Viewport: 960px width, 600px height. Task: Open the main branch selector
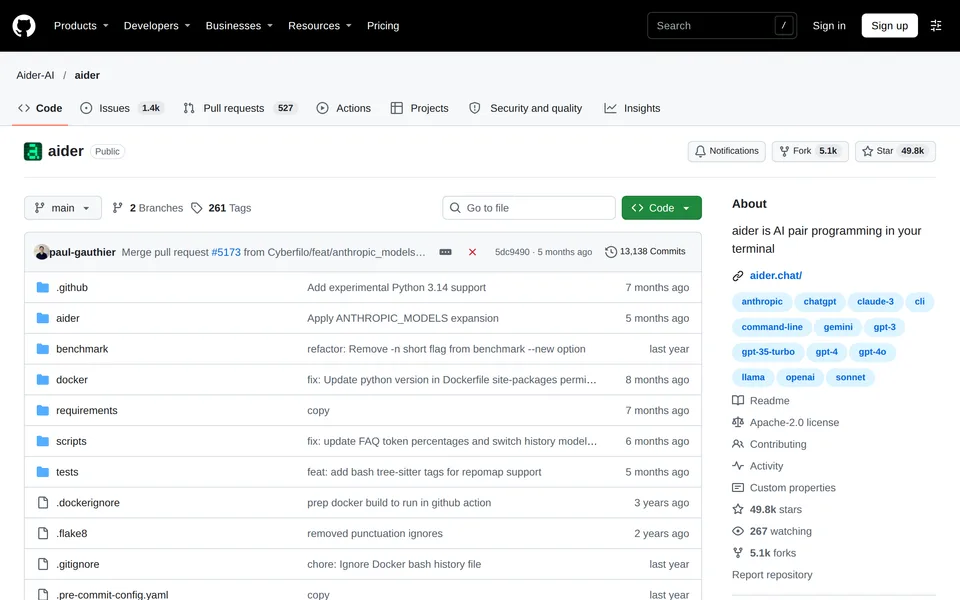tap(62, 208)
